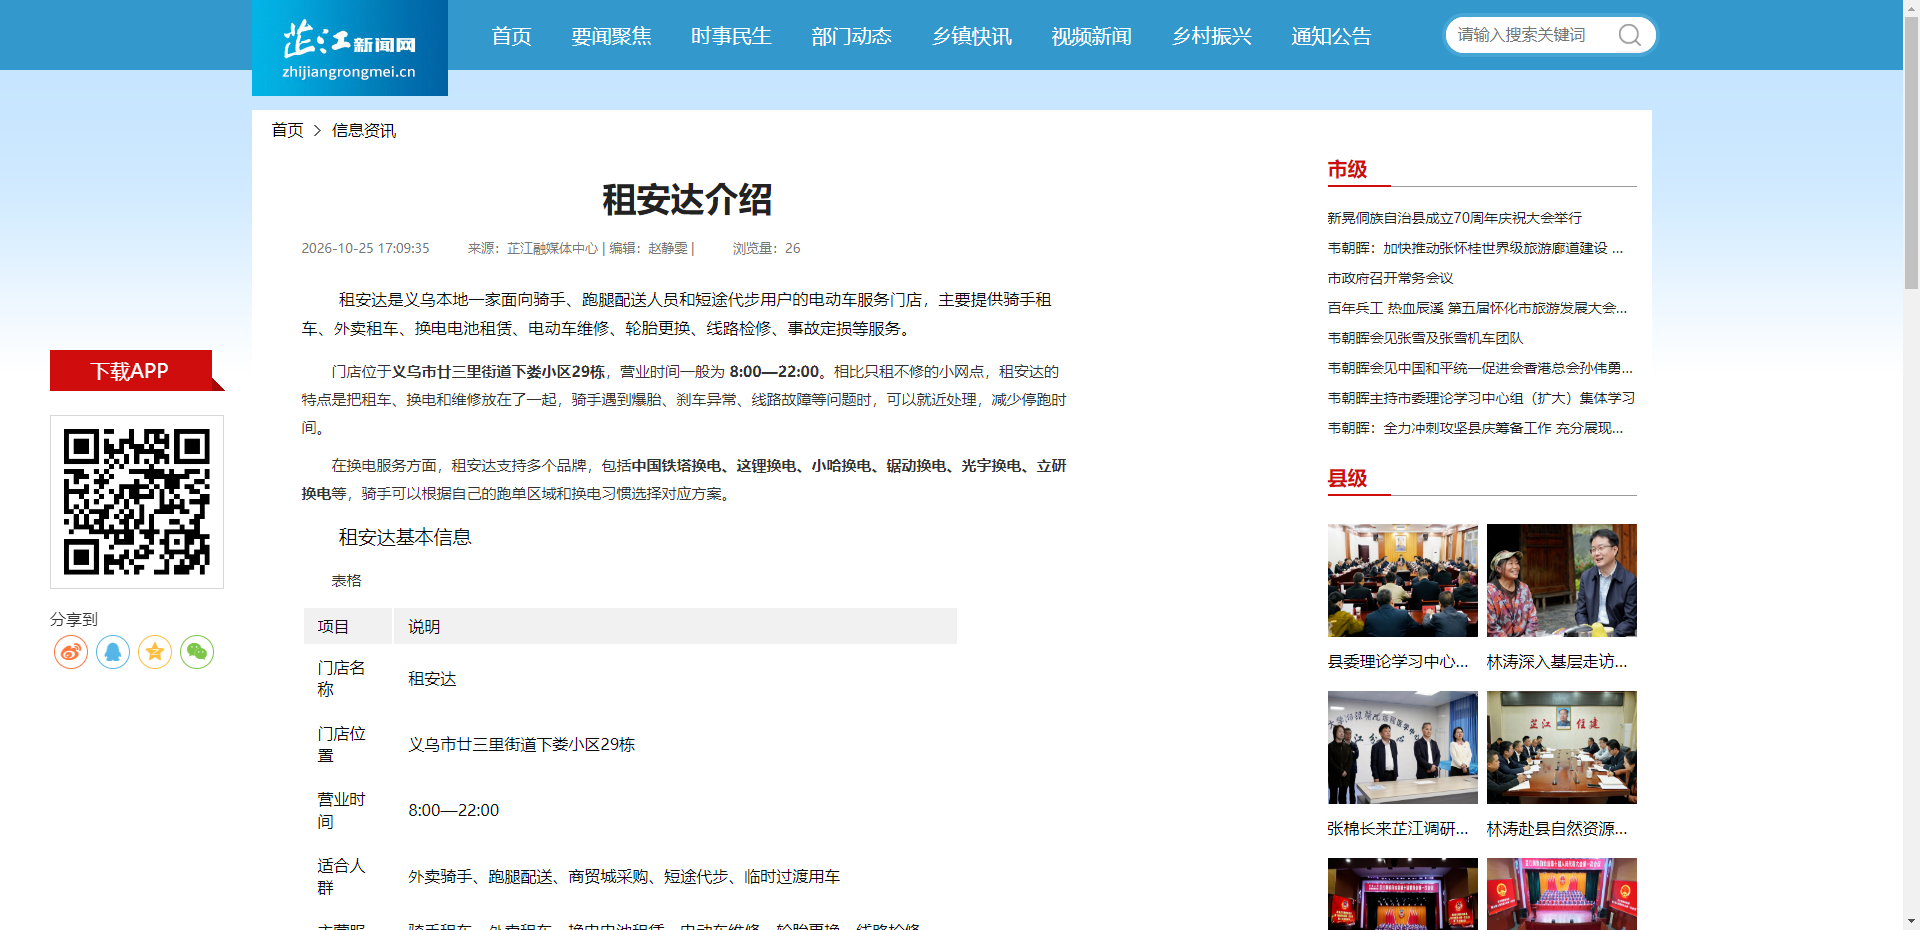Open 市政府召开常务会议 news link
This screenshot has height=930, width=1920.
1390,278
